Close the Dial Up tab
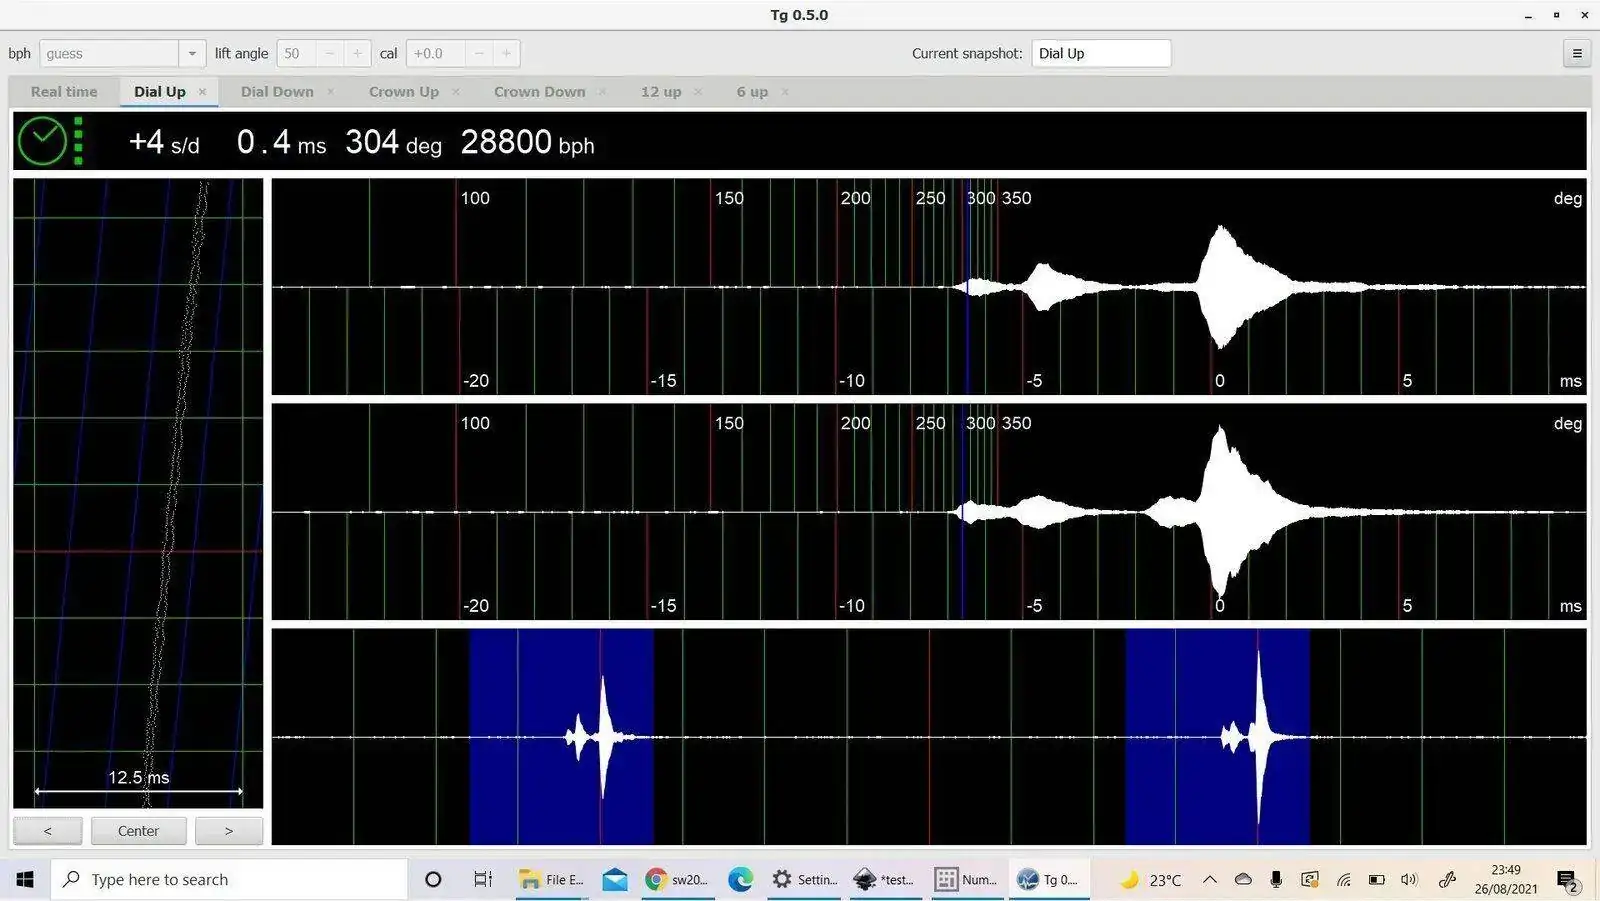This screenshot has width=1600, height=901. click(202, 92)
